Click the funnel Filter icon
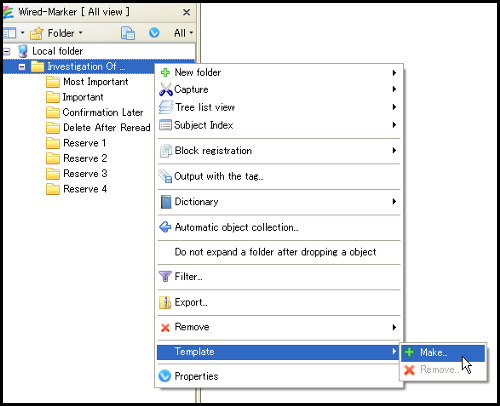This screenshot has height=406, width=500. click(165, 276)
